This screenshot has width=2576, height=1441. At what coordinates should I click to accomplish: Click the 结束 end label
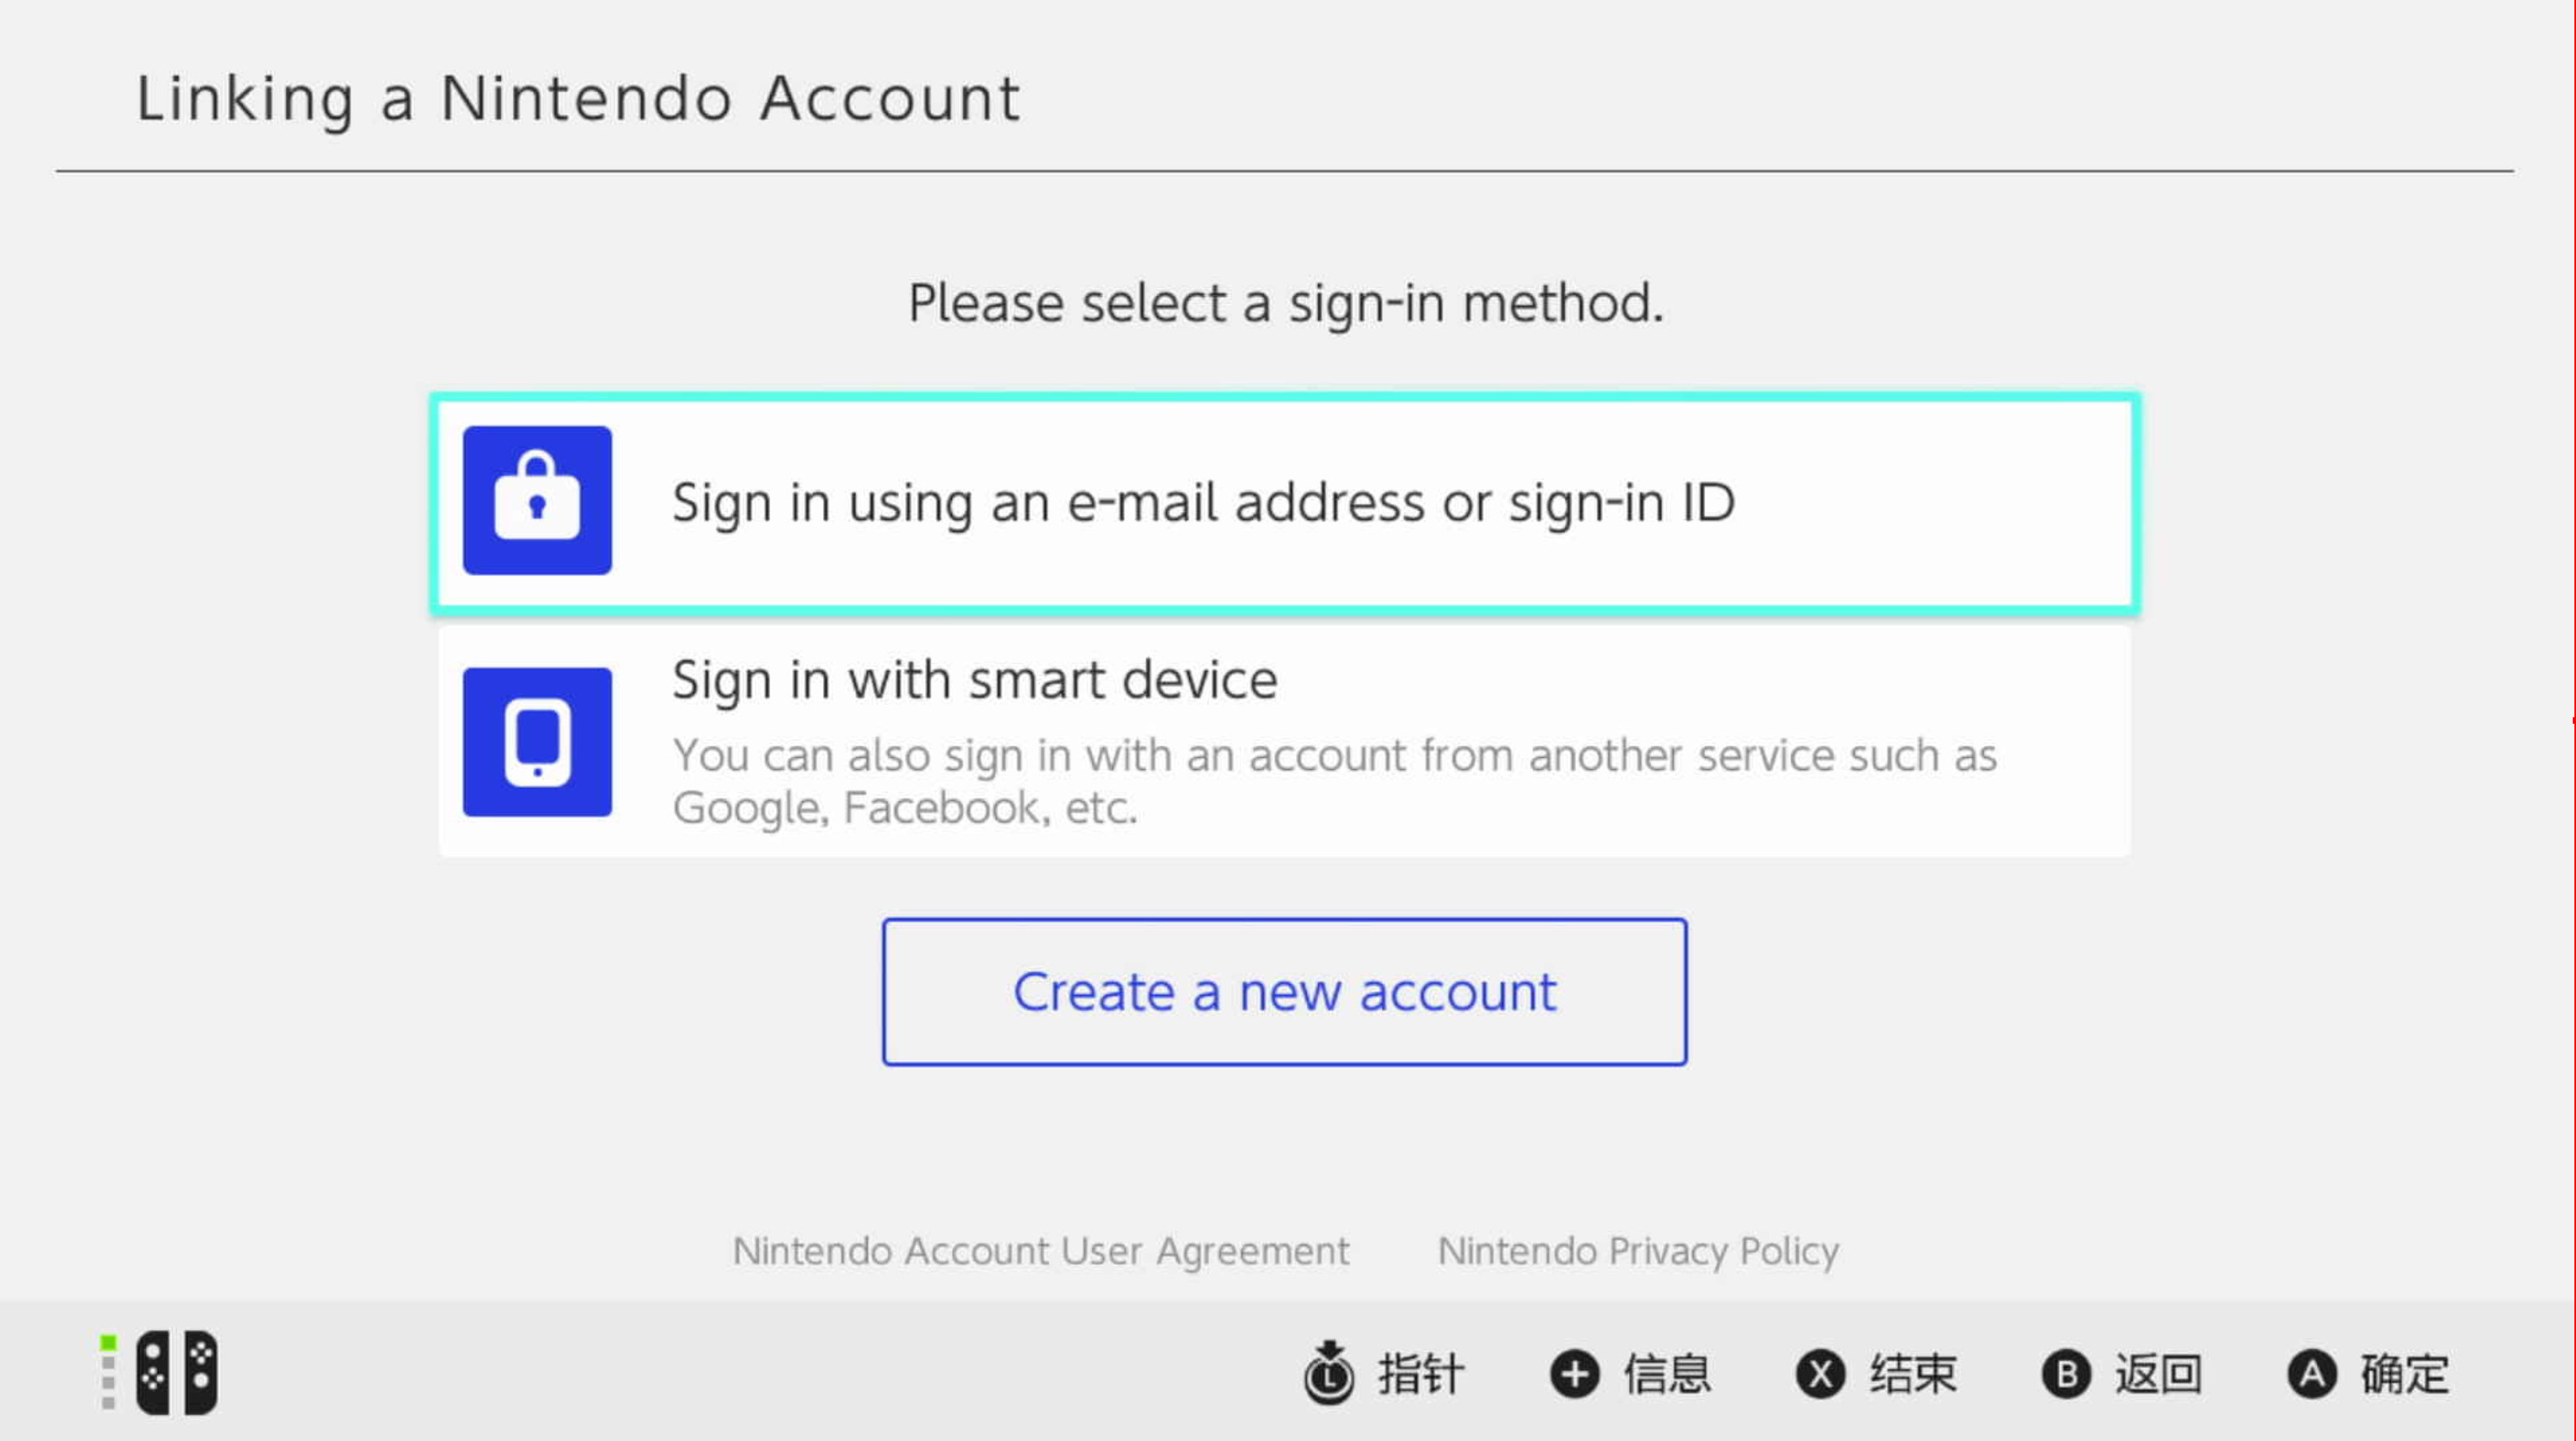point(1913,1374)
